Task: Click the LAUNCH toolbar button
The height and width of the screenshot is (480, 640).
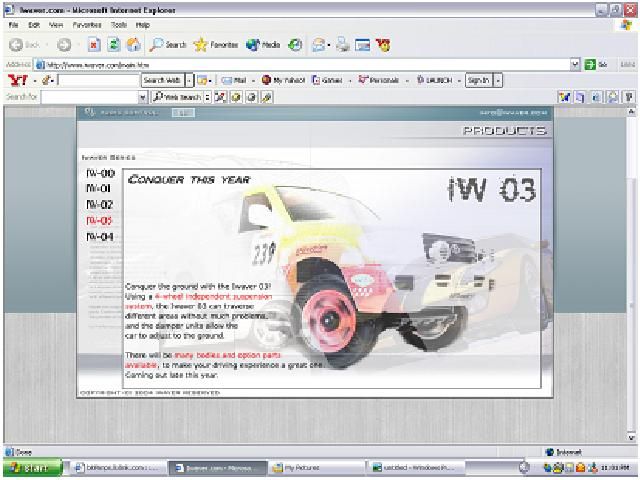Action: [434, 80]
